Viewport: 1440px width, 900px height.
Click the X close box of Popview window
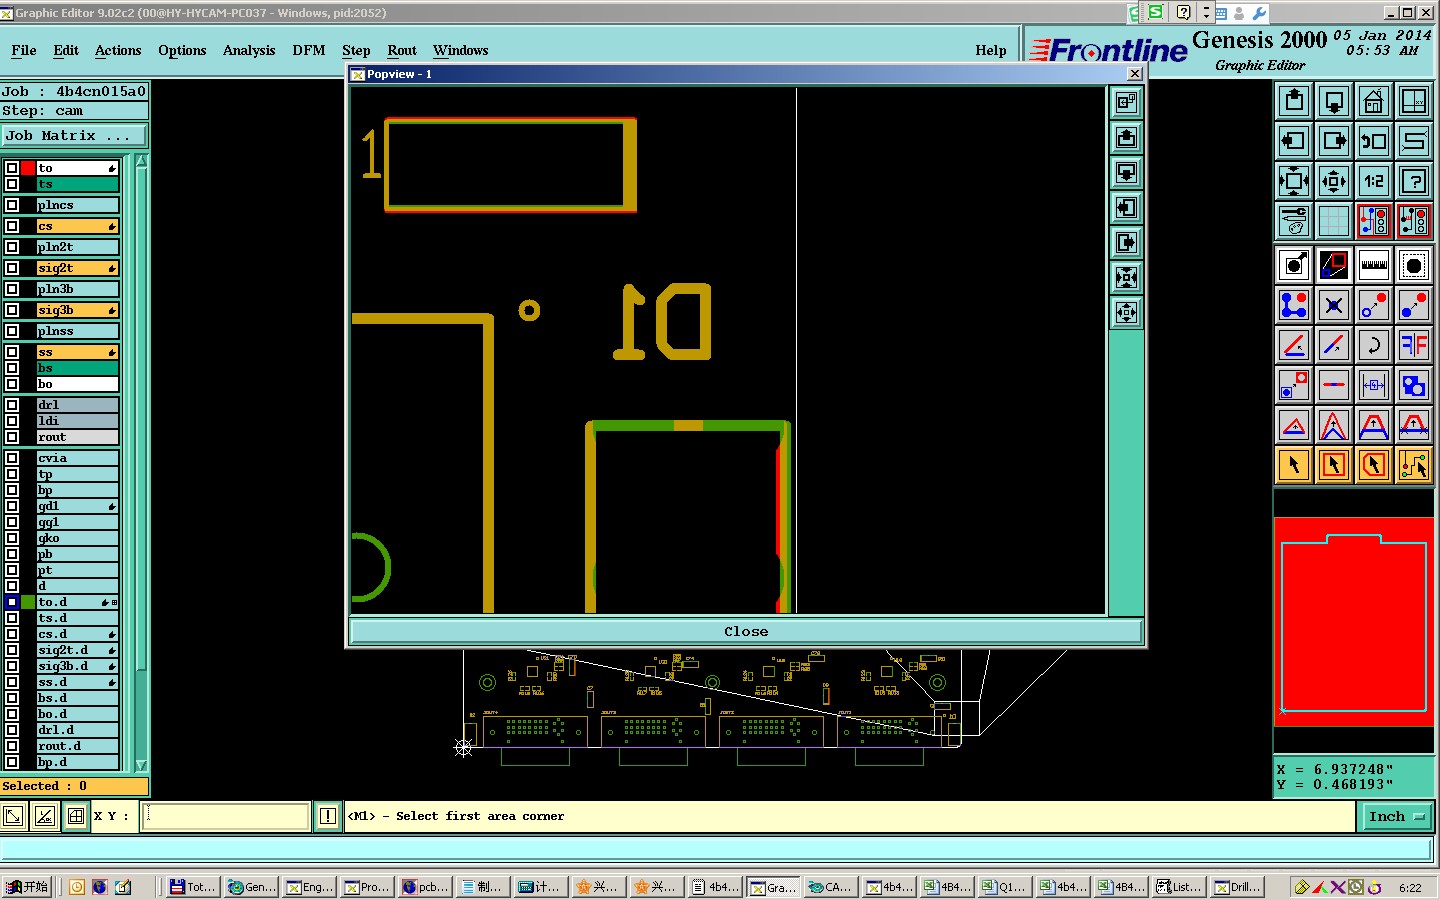pos(1134,74)
